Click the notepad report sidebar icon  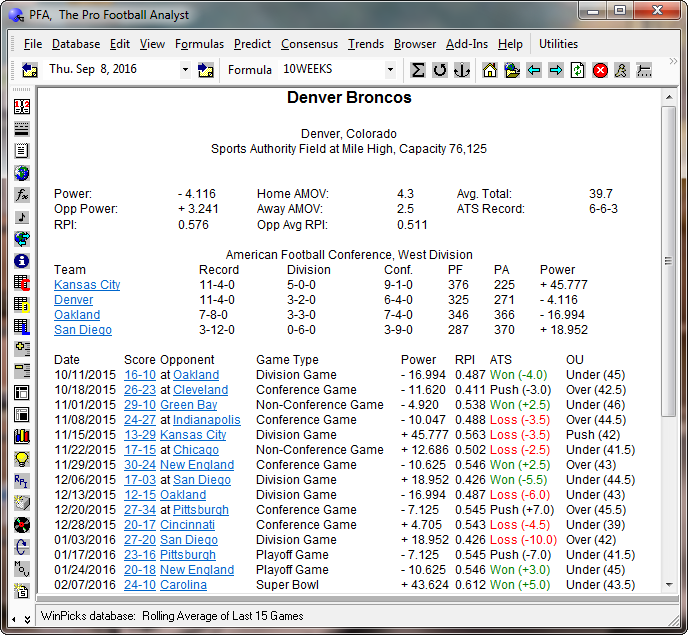[22, 151]
